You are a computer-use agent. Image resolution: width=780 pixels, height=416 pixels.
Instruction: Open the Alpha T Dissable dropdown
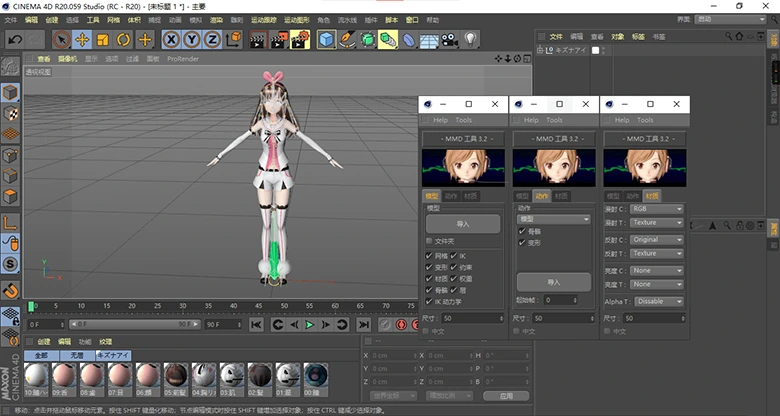tap(659, 302)
